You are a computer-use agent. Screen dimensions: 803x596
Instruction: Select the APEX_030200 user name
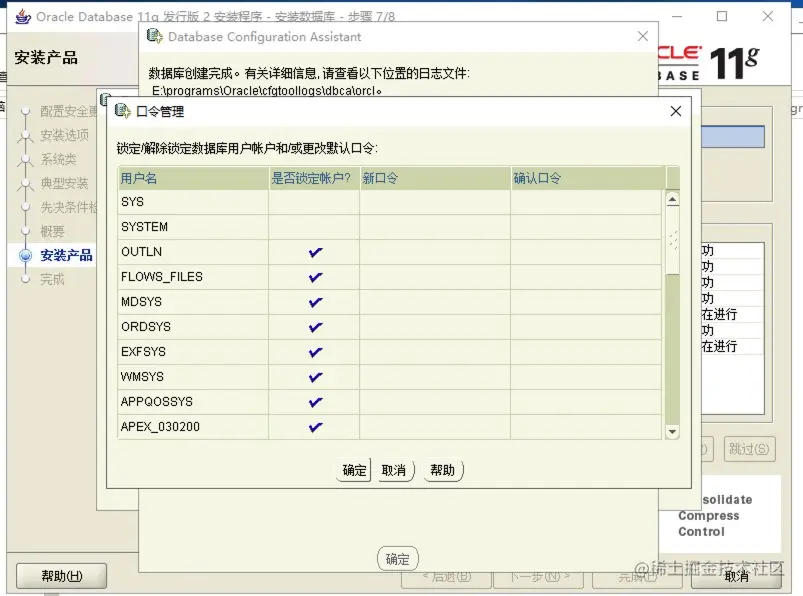pos(160,427)
